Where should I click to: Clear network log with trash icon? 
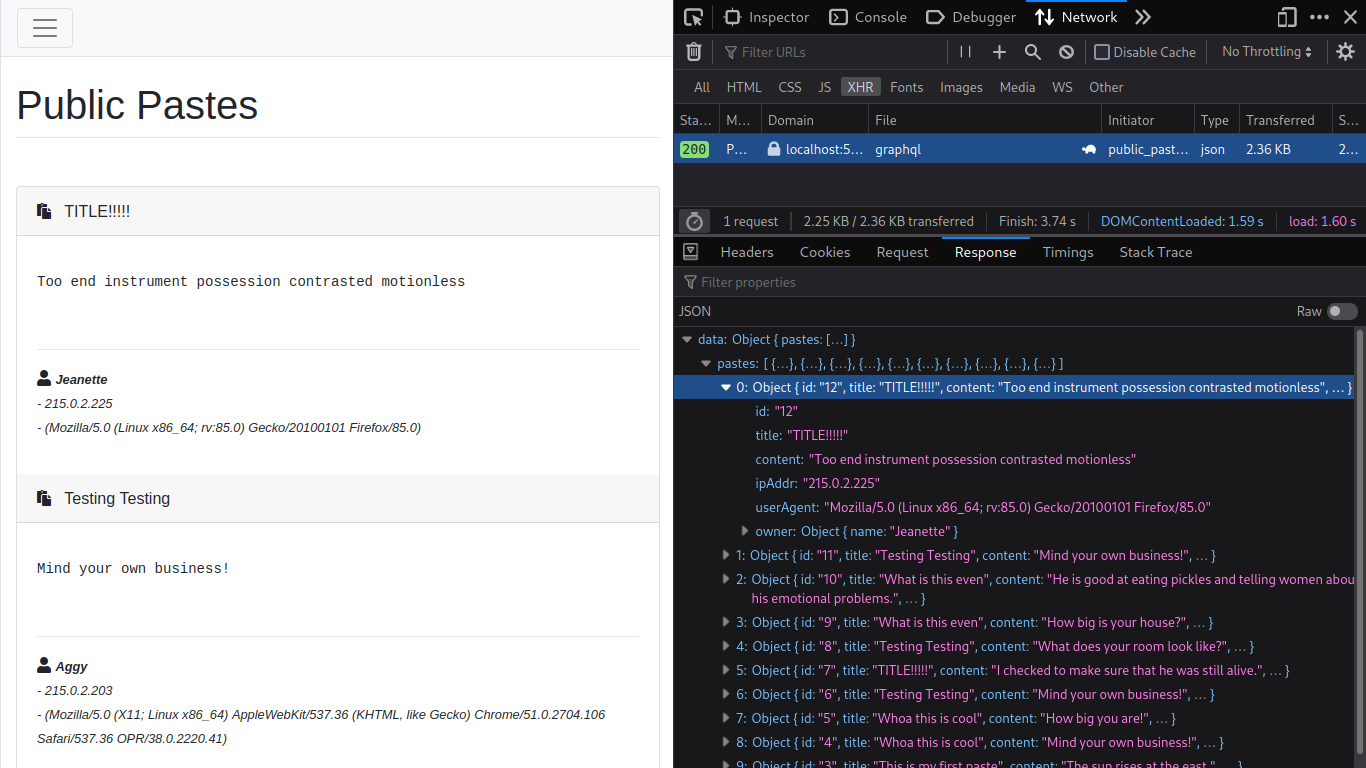coord(694,52)
